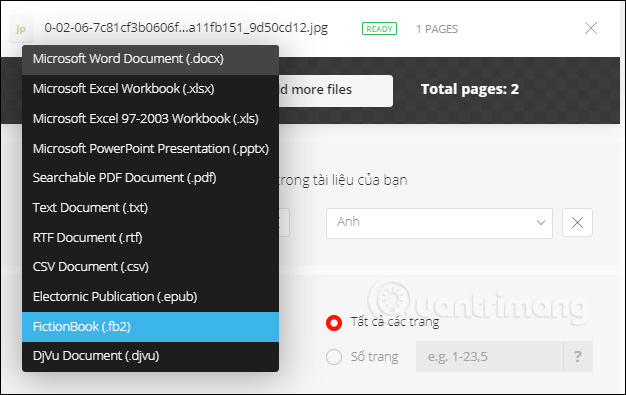Open the question mark help for page range
This screenshot has width=626, height=395.
[x=578, y=356]
